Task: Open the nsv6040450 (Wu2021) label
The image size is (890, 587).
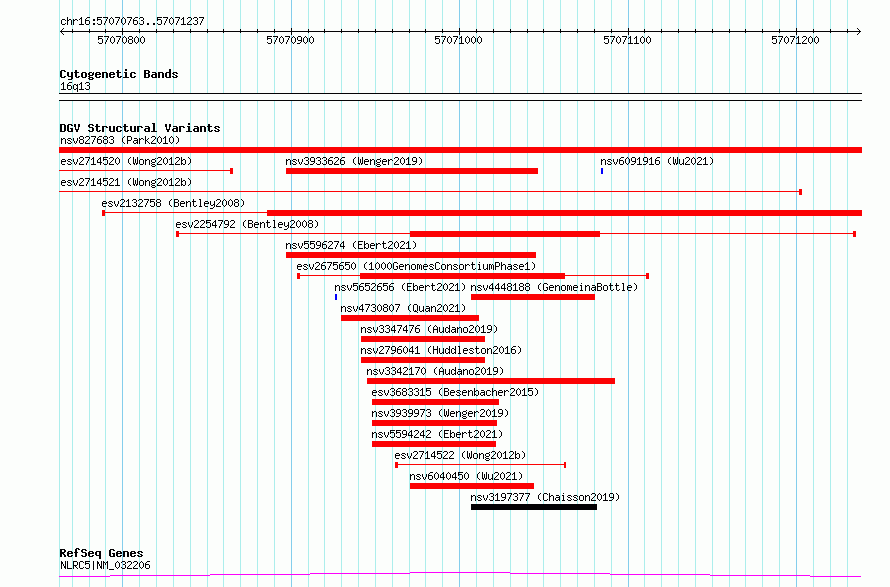Action: pyautogui.click(x=466, y=476)
